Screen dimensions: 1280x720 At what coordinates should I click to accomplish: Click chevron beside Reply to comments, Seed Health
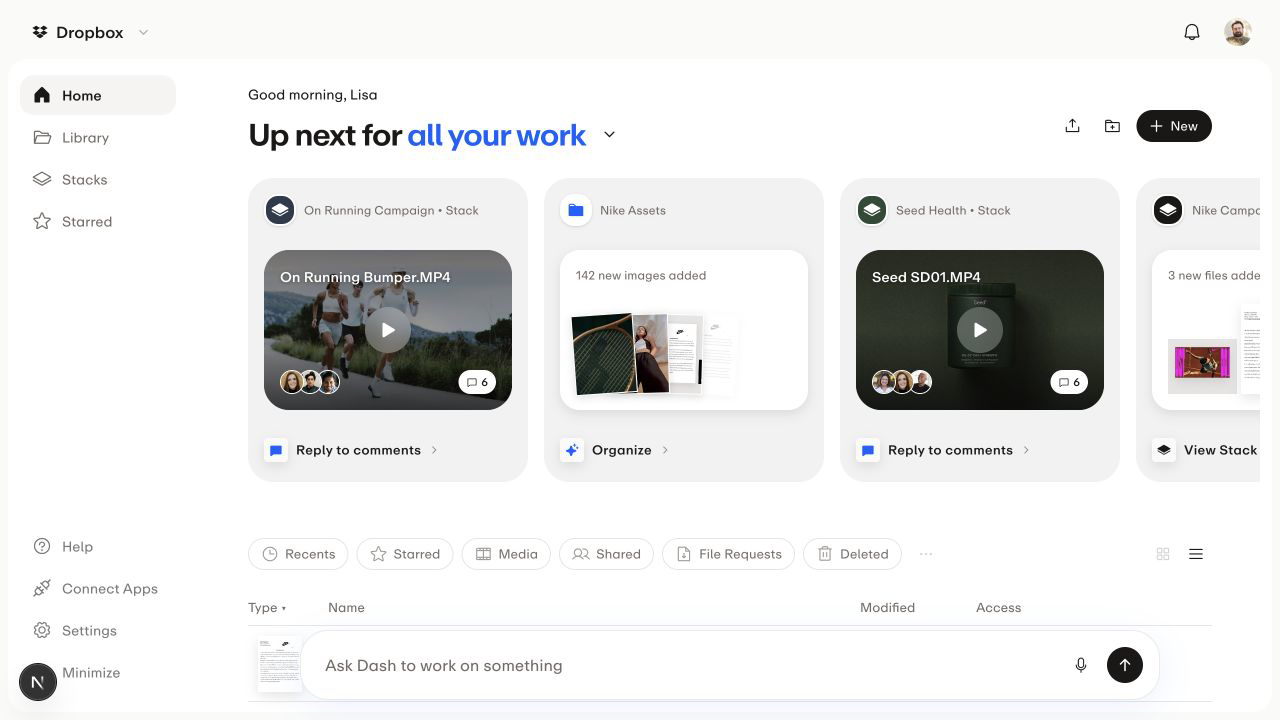pyautogui.click(x=1026, y=450)
